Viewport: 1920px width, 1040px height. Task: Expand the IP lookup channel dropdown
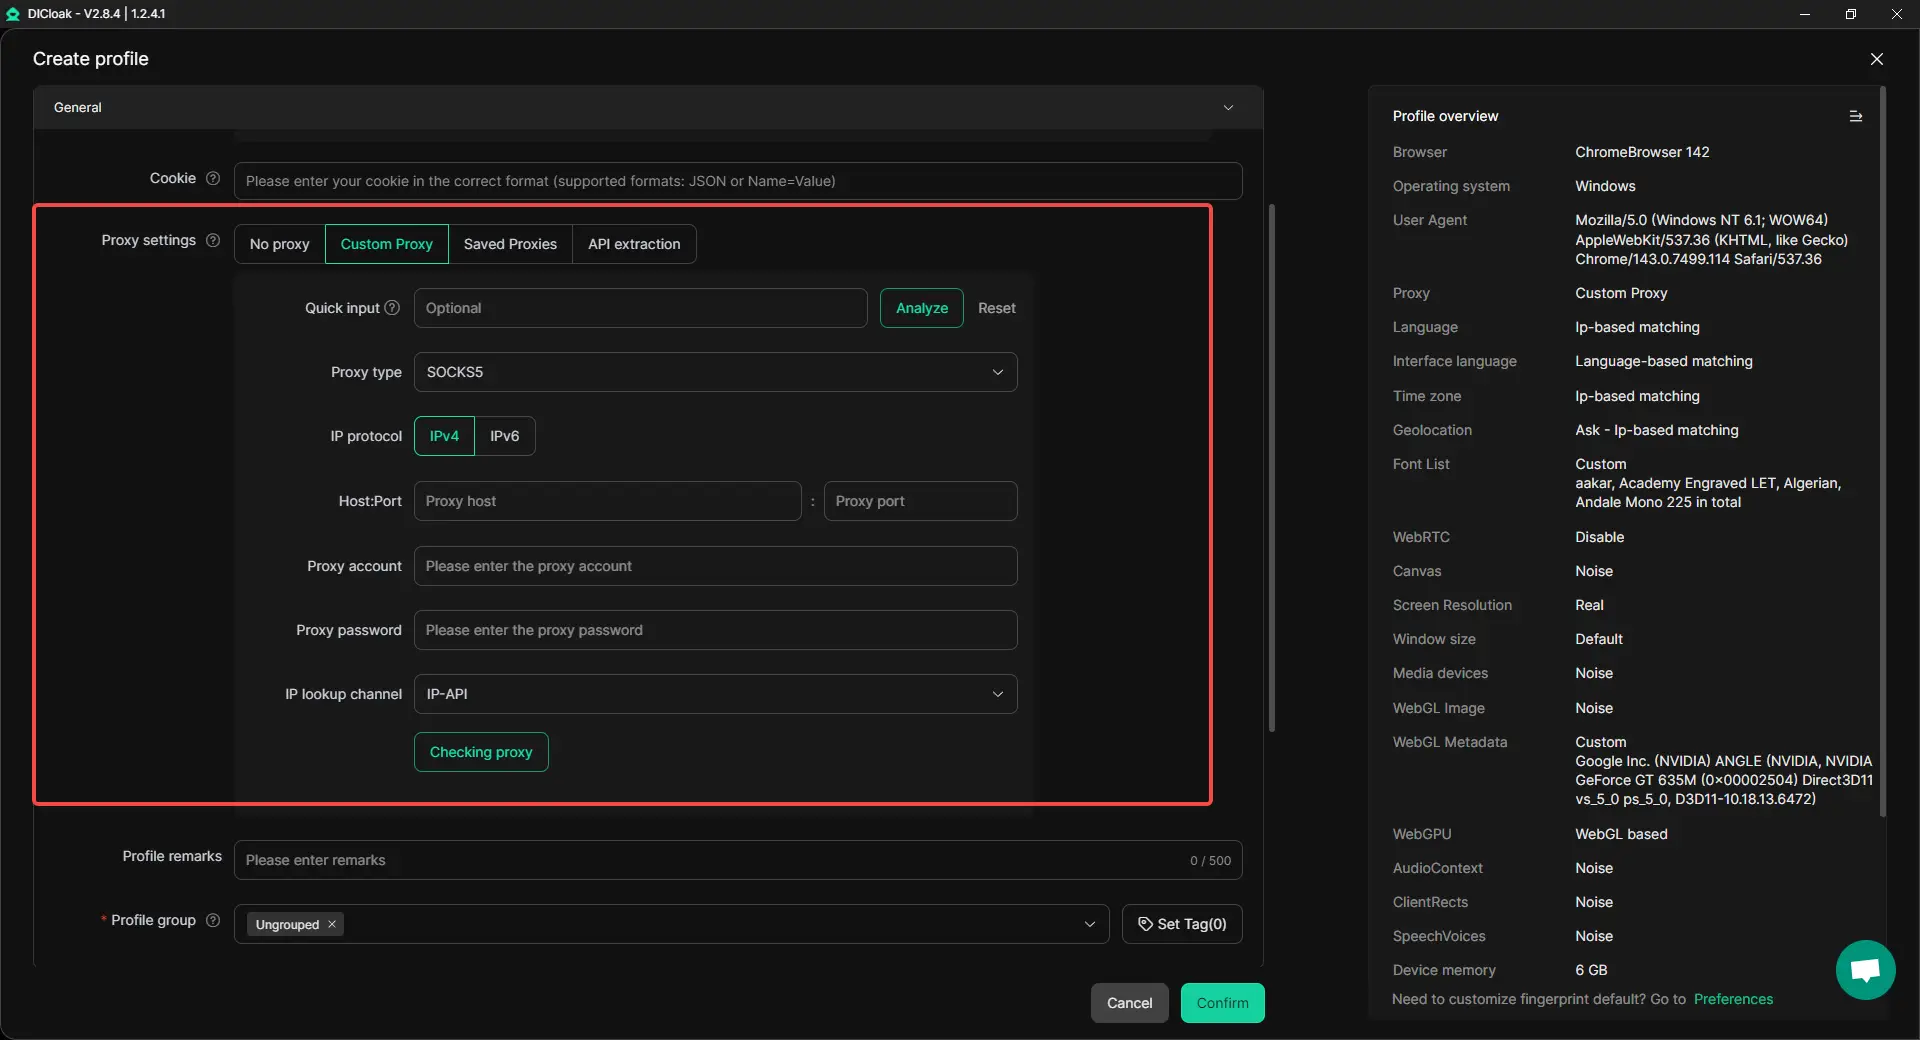coord(715,694)
